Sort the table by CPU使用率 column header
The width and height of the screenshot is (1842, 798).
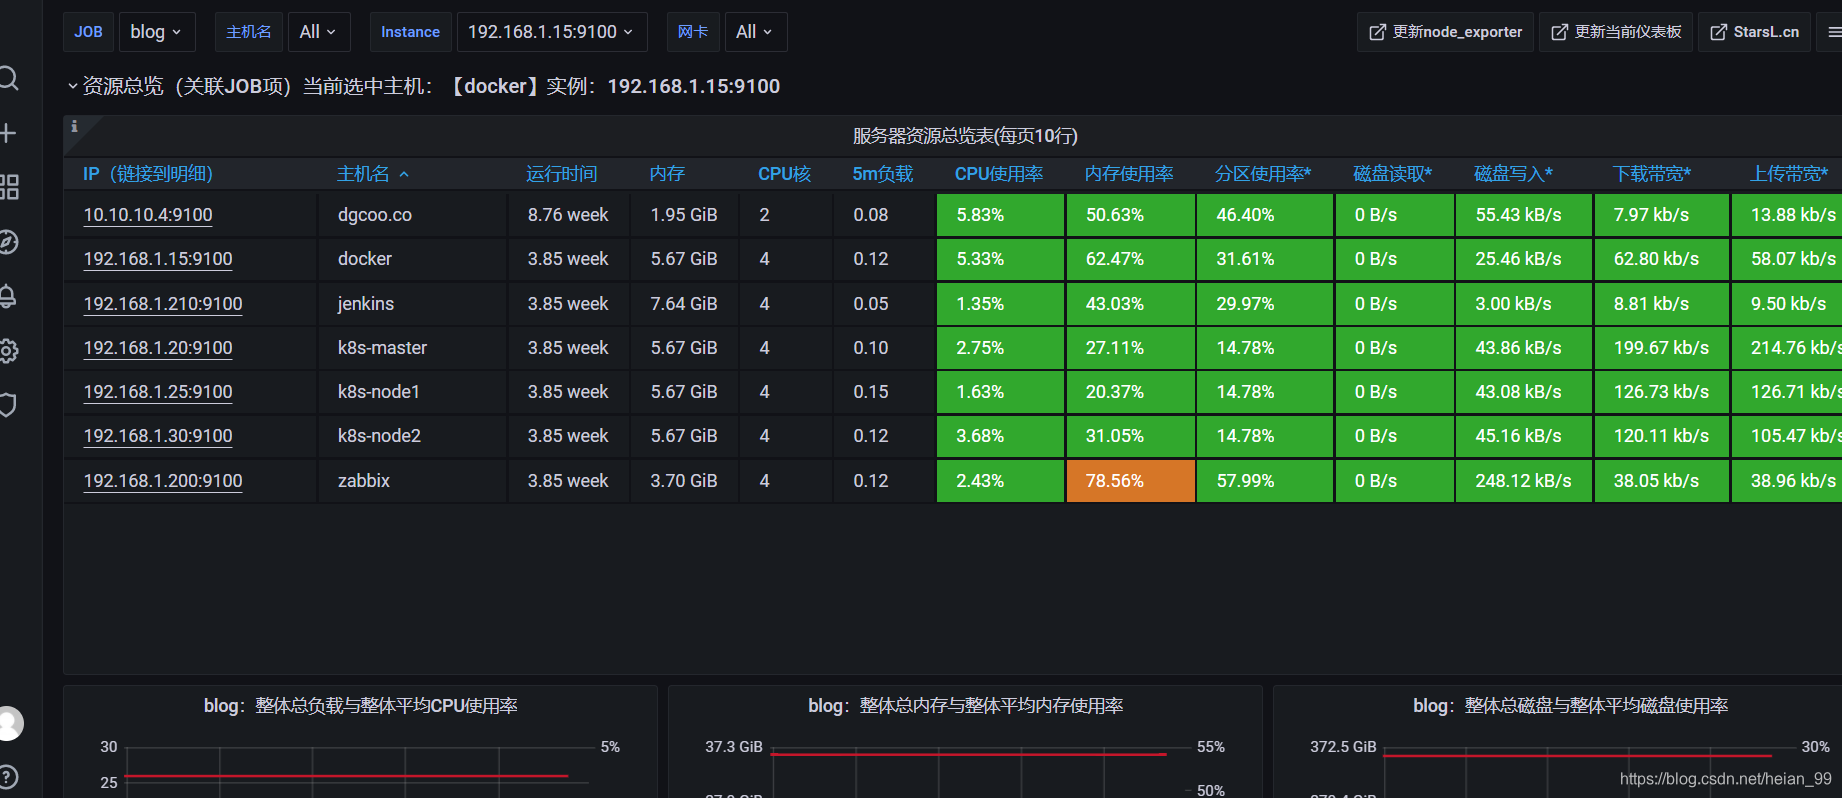[x=998, y=174]
